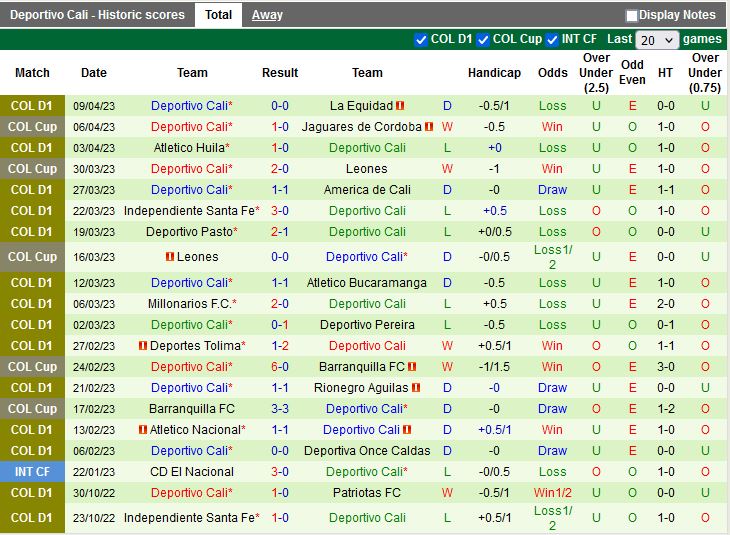Screen dimensions: 730x535
Task: Switch to the Away tab
Action: click(x=267, y=15)
